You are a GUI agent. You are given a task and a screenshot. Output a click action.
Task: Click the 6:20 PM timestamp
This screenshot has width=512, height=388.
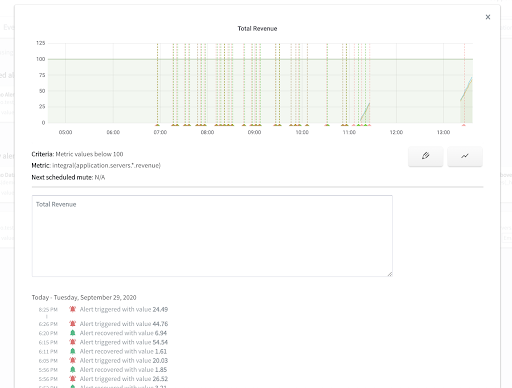pyautogui.click(x=48, y=333)
